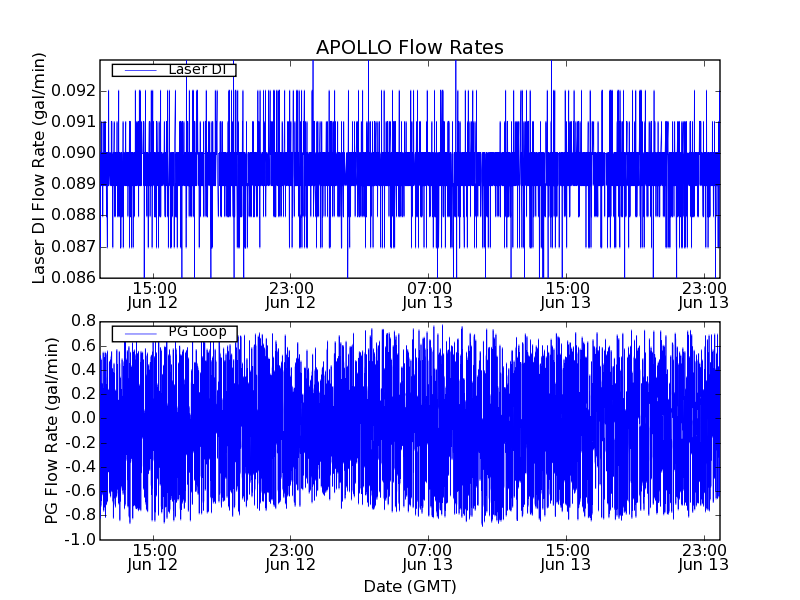The image size is (800, 600).
Task: Click the 0.8 tick on PG plot
Action: pos(84,321)
